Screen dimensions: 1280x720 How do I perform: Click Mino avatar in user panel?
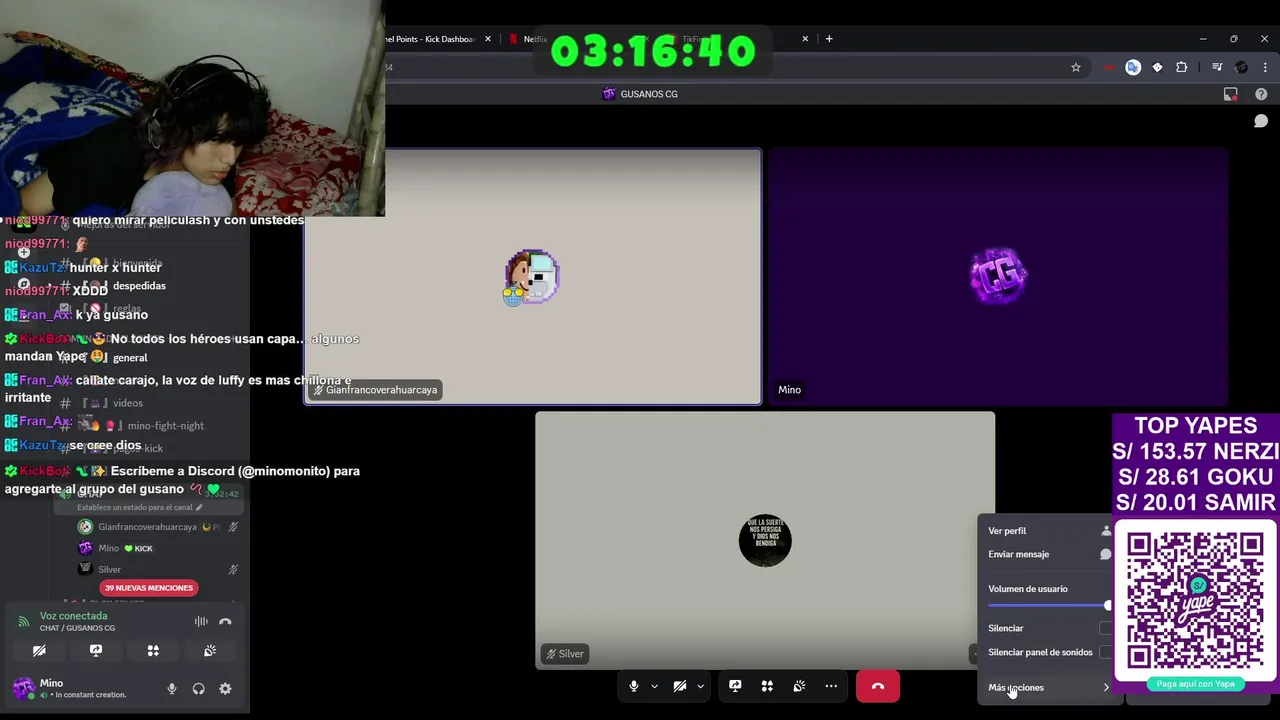pos(23,688)
